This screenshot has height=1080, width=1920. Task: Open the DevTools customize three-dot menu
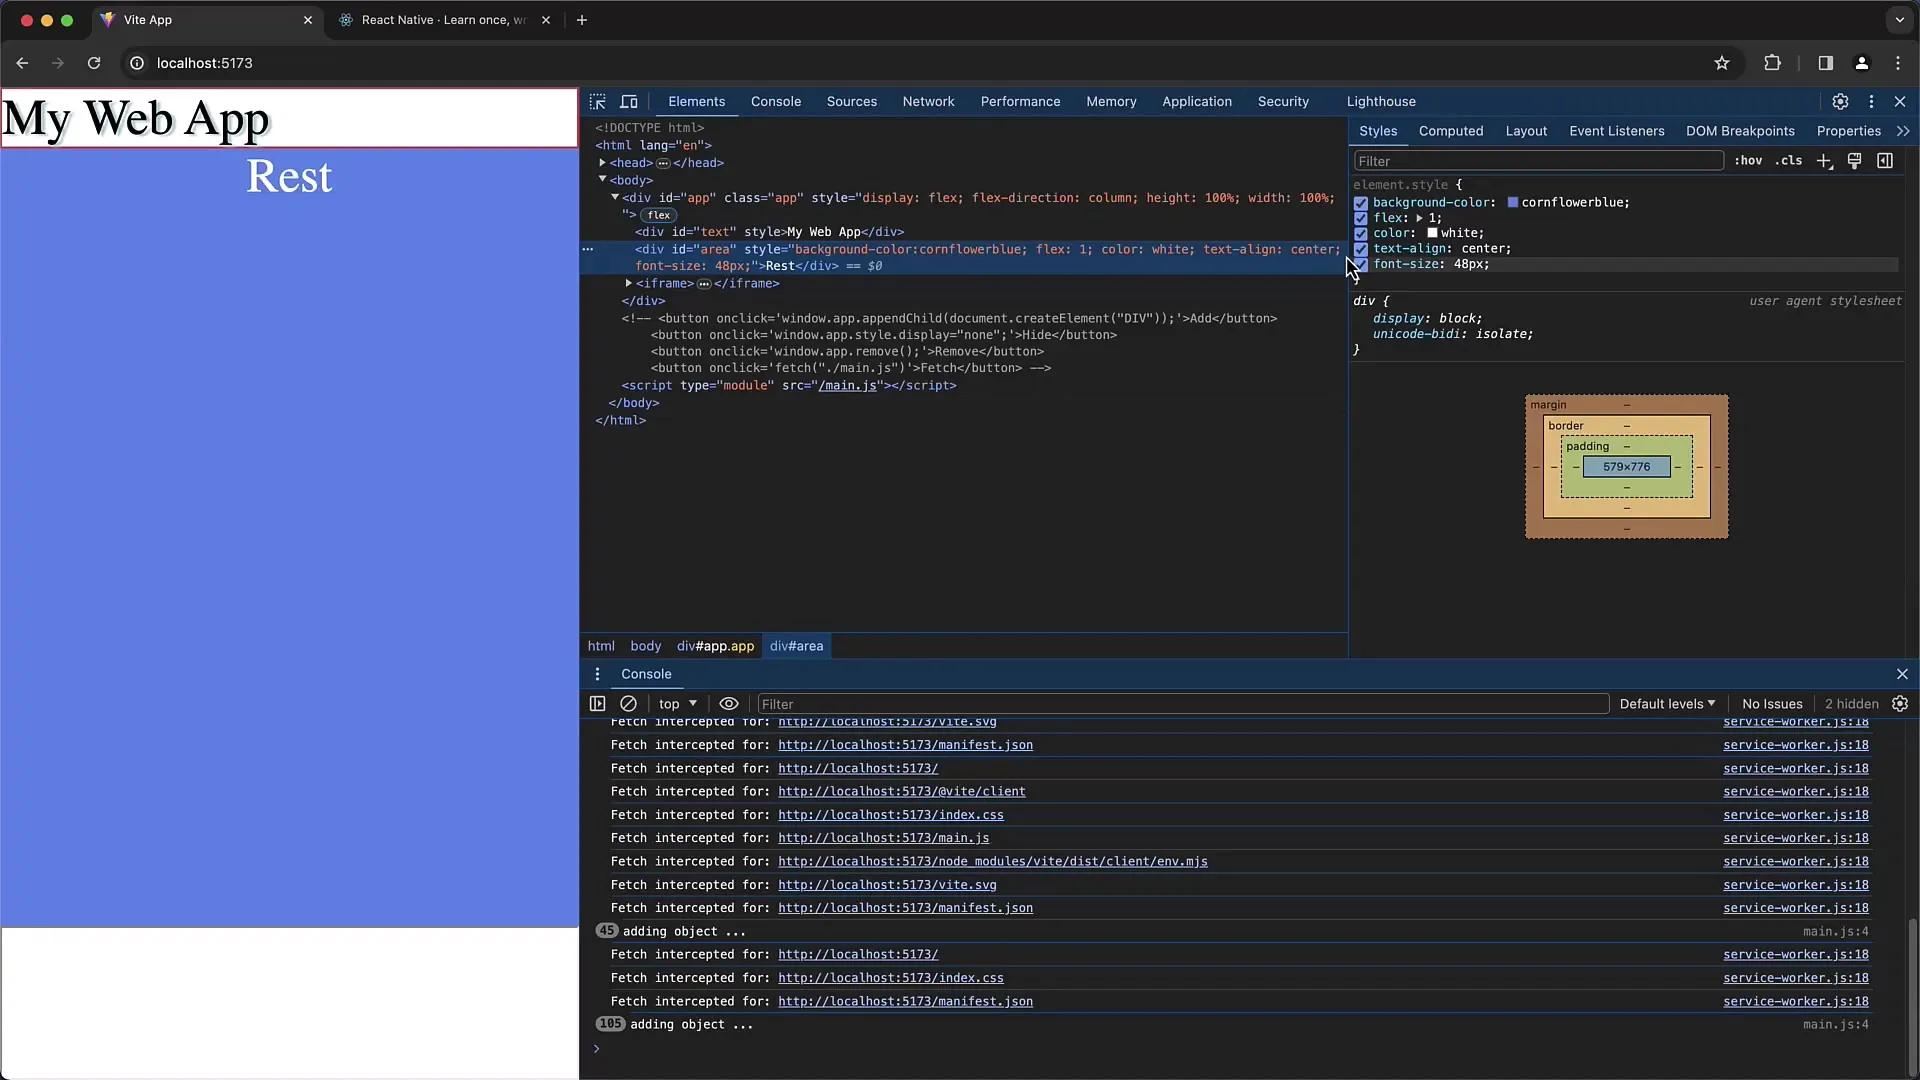click(1871, 102)
